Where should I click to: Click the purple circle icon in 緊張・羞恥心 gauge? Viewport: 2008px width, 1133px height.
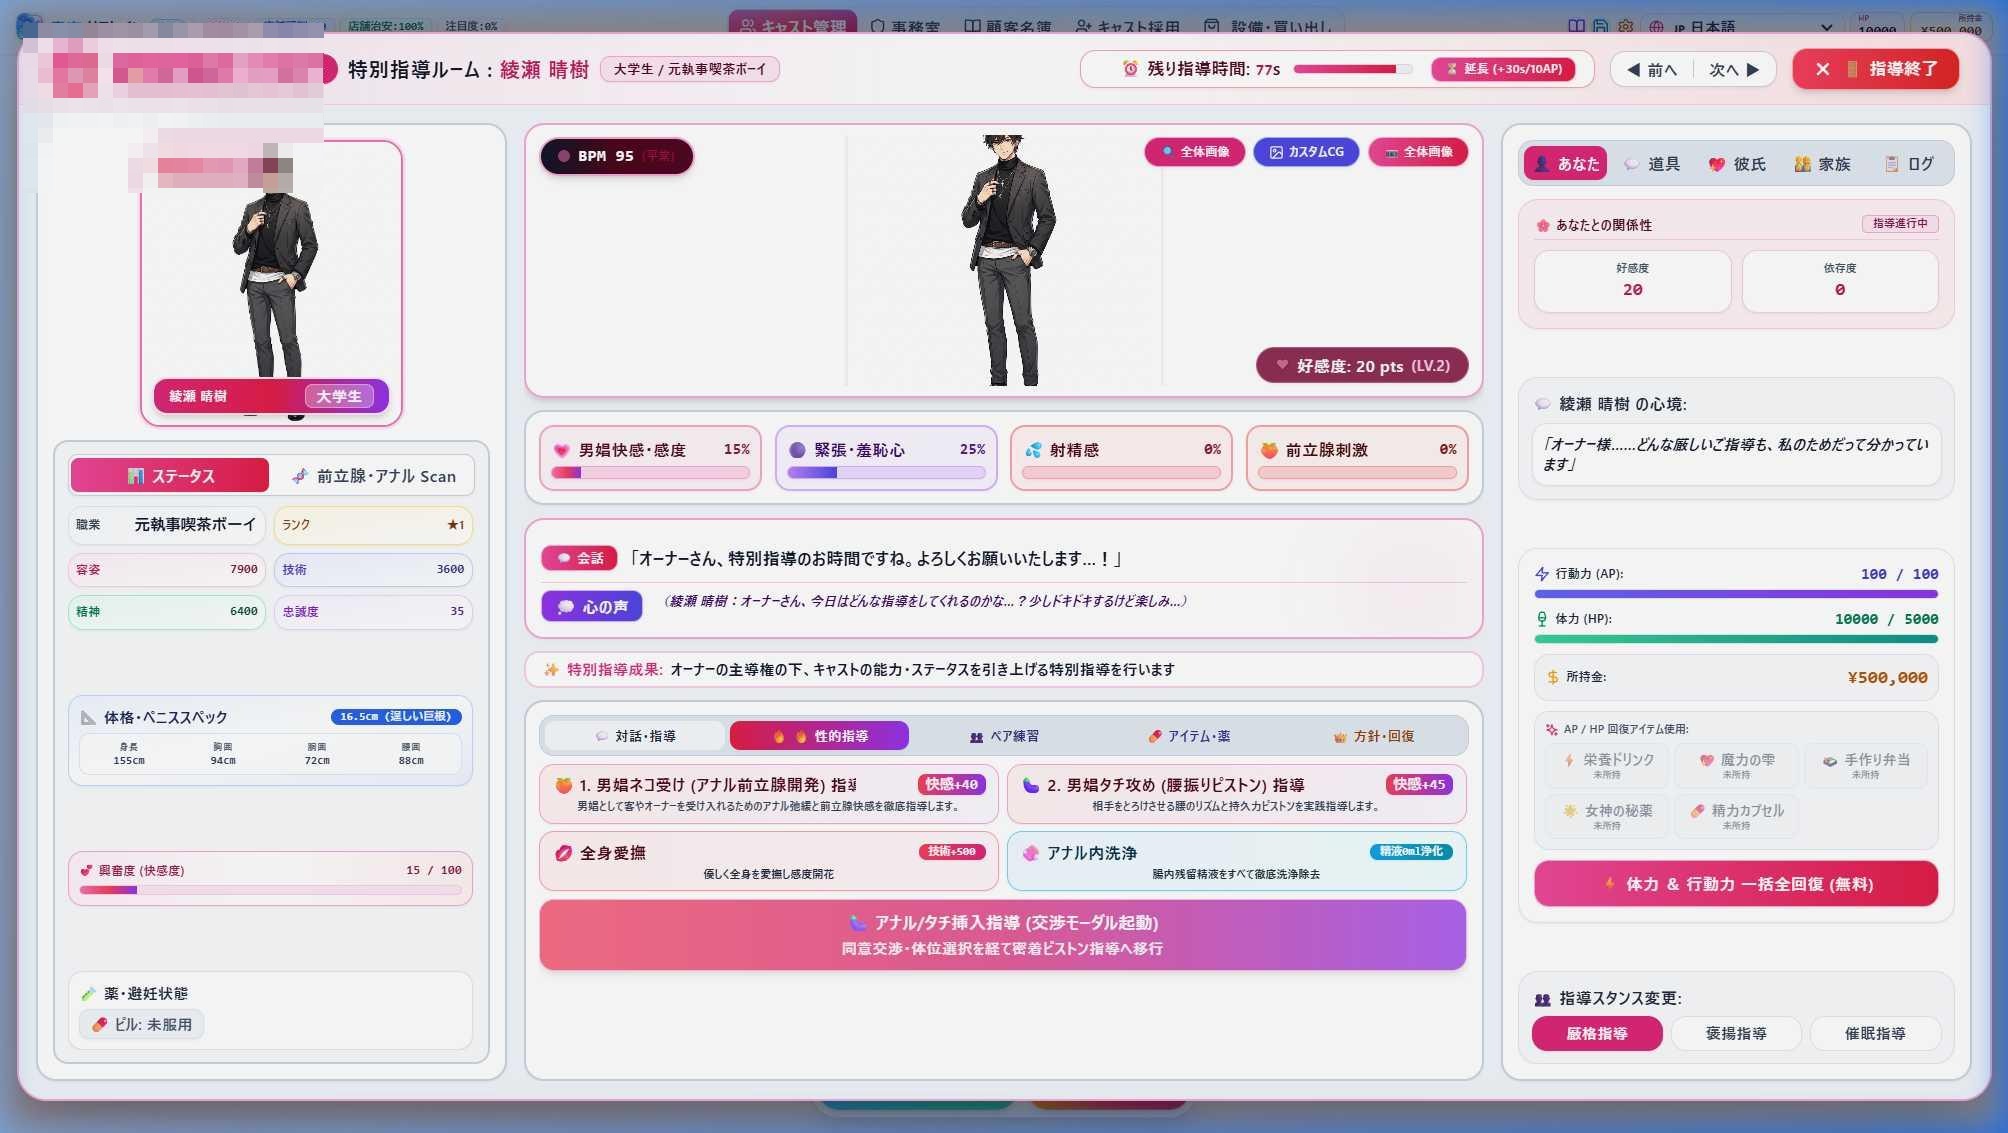point(797,450)
